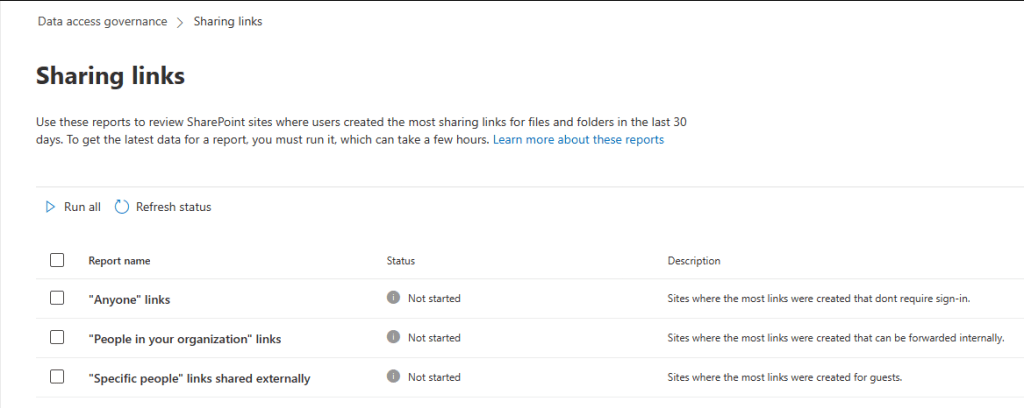Toggle the select-all checkbox in header row

57,260
